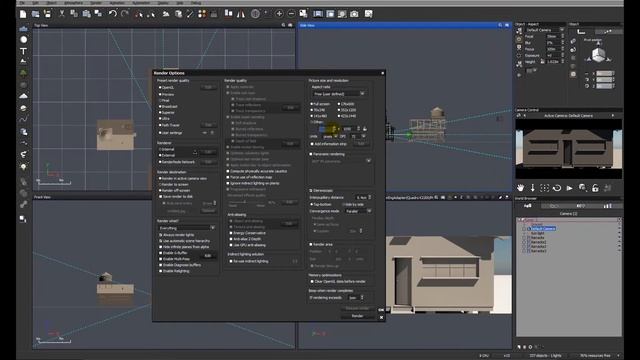Click the OK check icon in Render Options
Image resolution: width=640 pixels, height=360 pixels.
(x=381, y=310)
